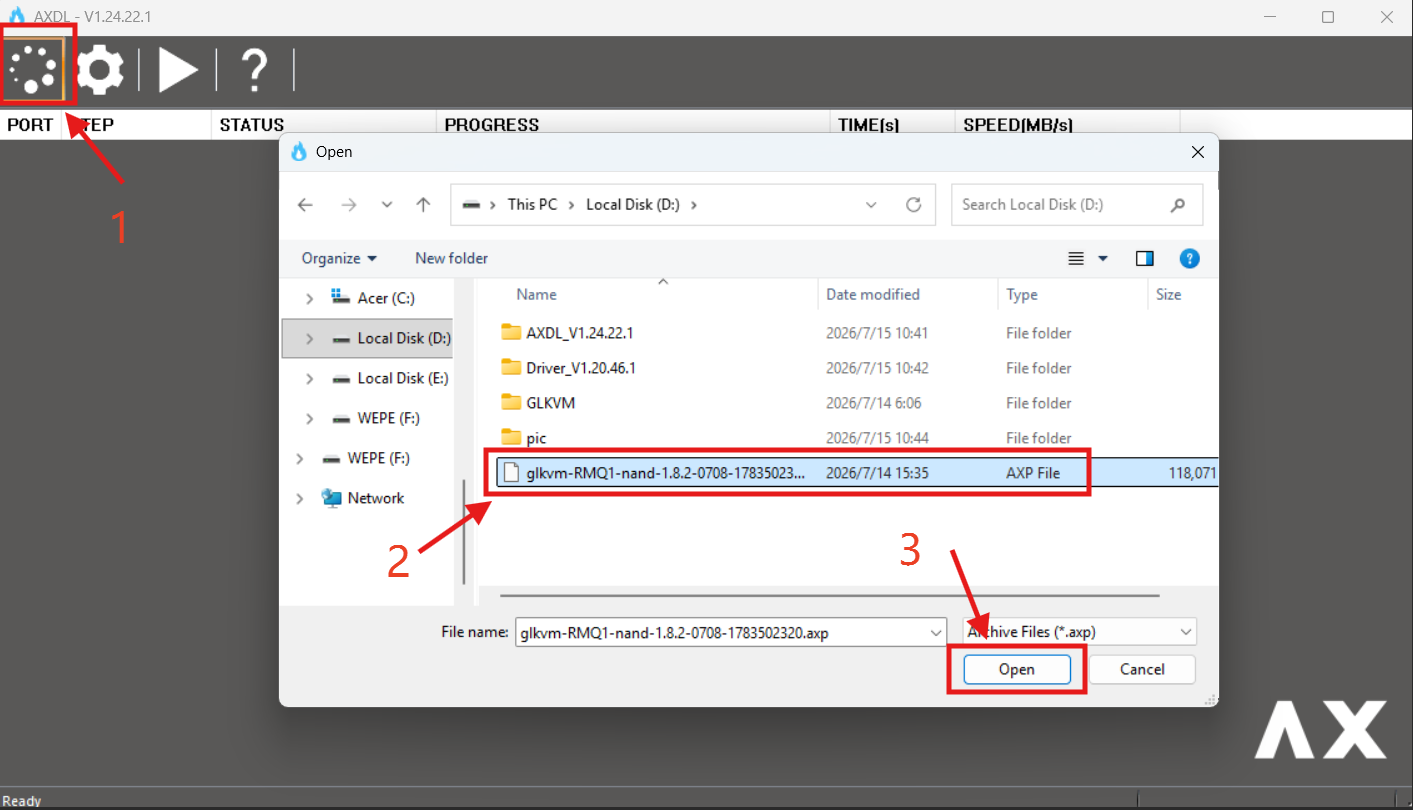Expand the address bar history dropdown
The width and height of the screenshot is (1413, 810).
pyautogui.click(x=871, y=204)
